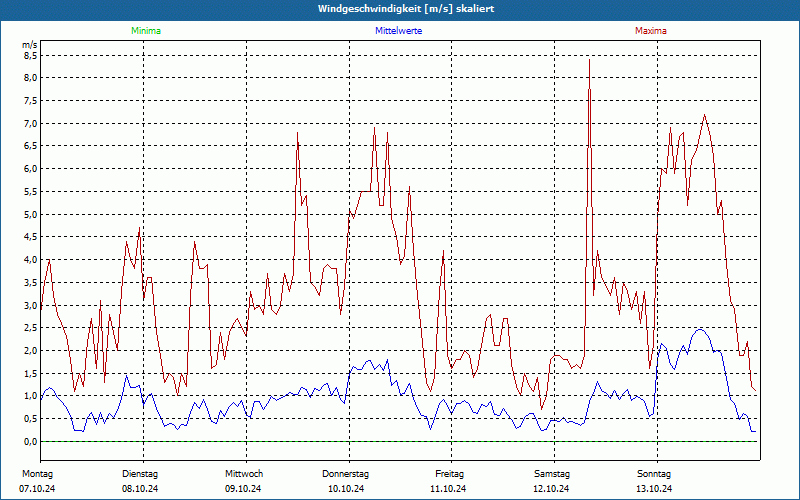Click the Donnerstag day label
This screenshot has width=800, height=500.
pyautogui.click(x=345, y=474)
